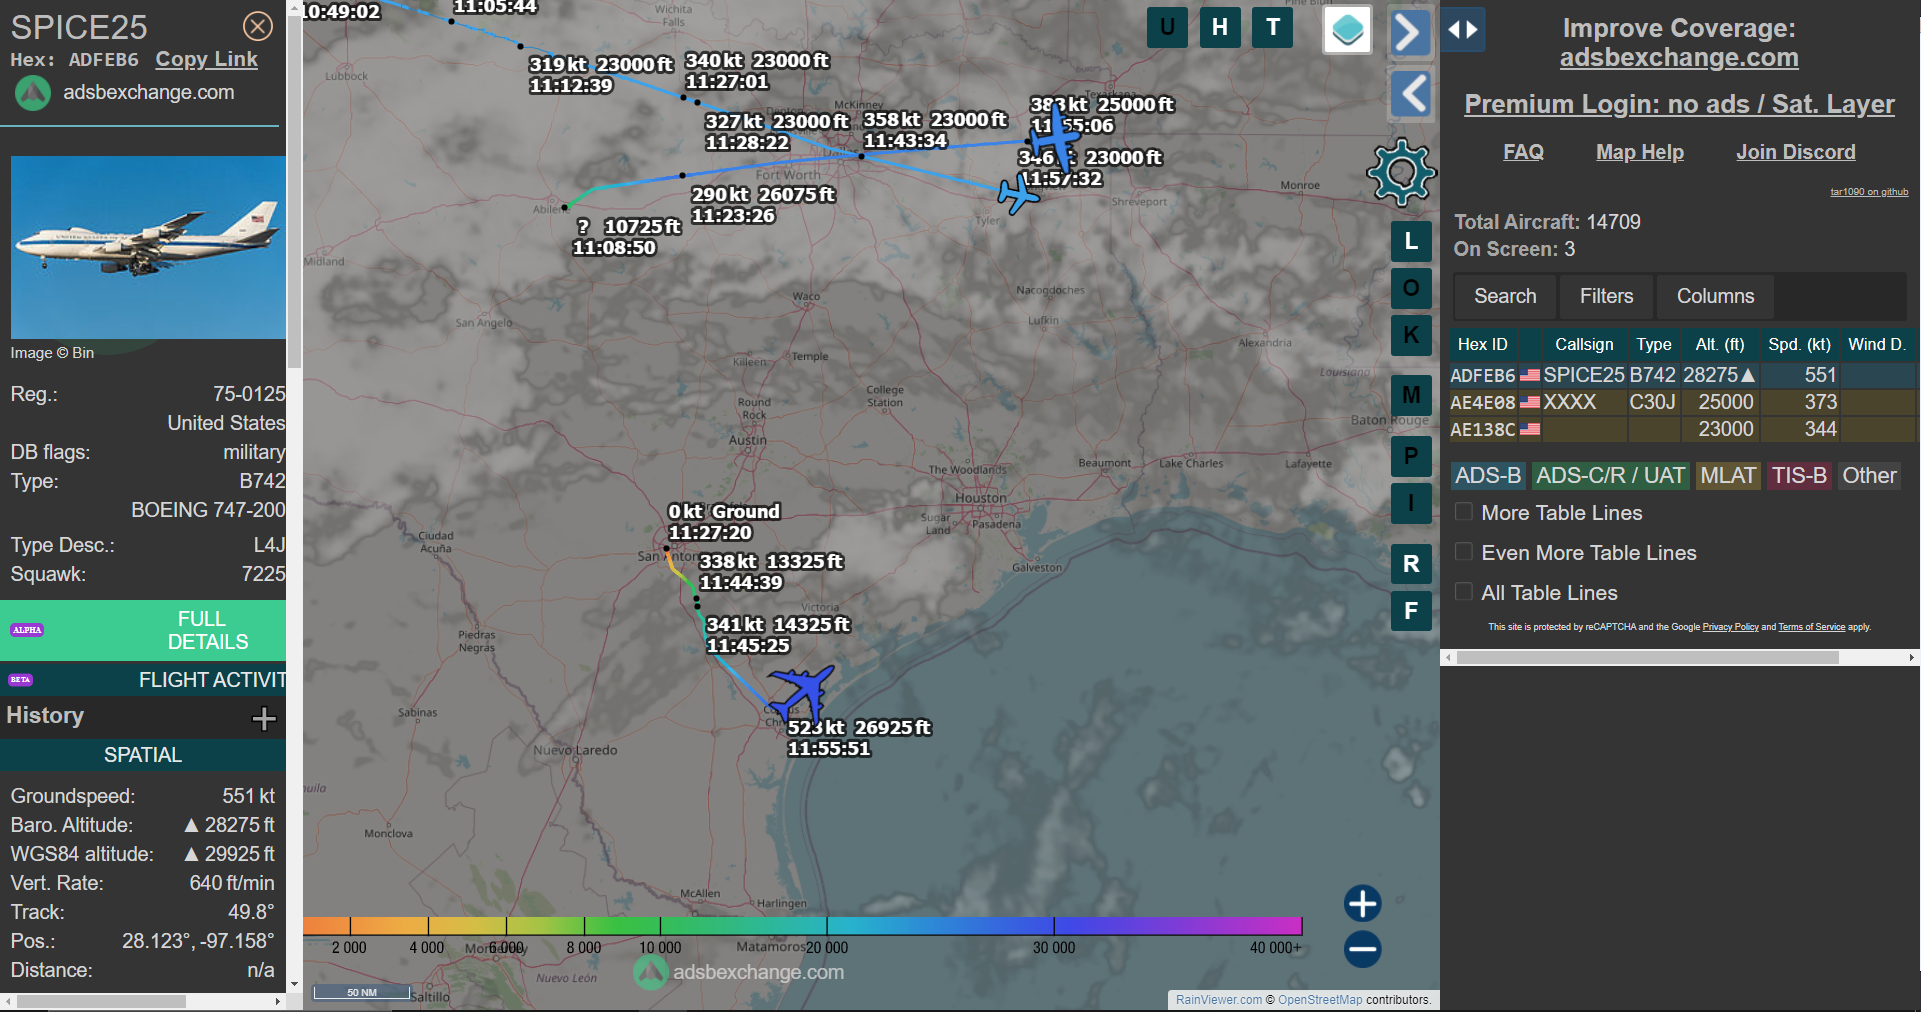Image resolution: width=1921 pixels, height=1012 pixels.
Task: Open the Map Help link
Action: coord(1640,152)
